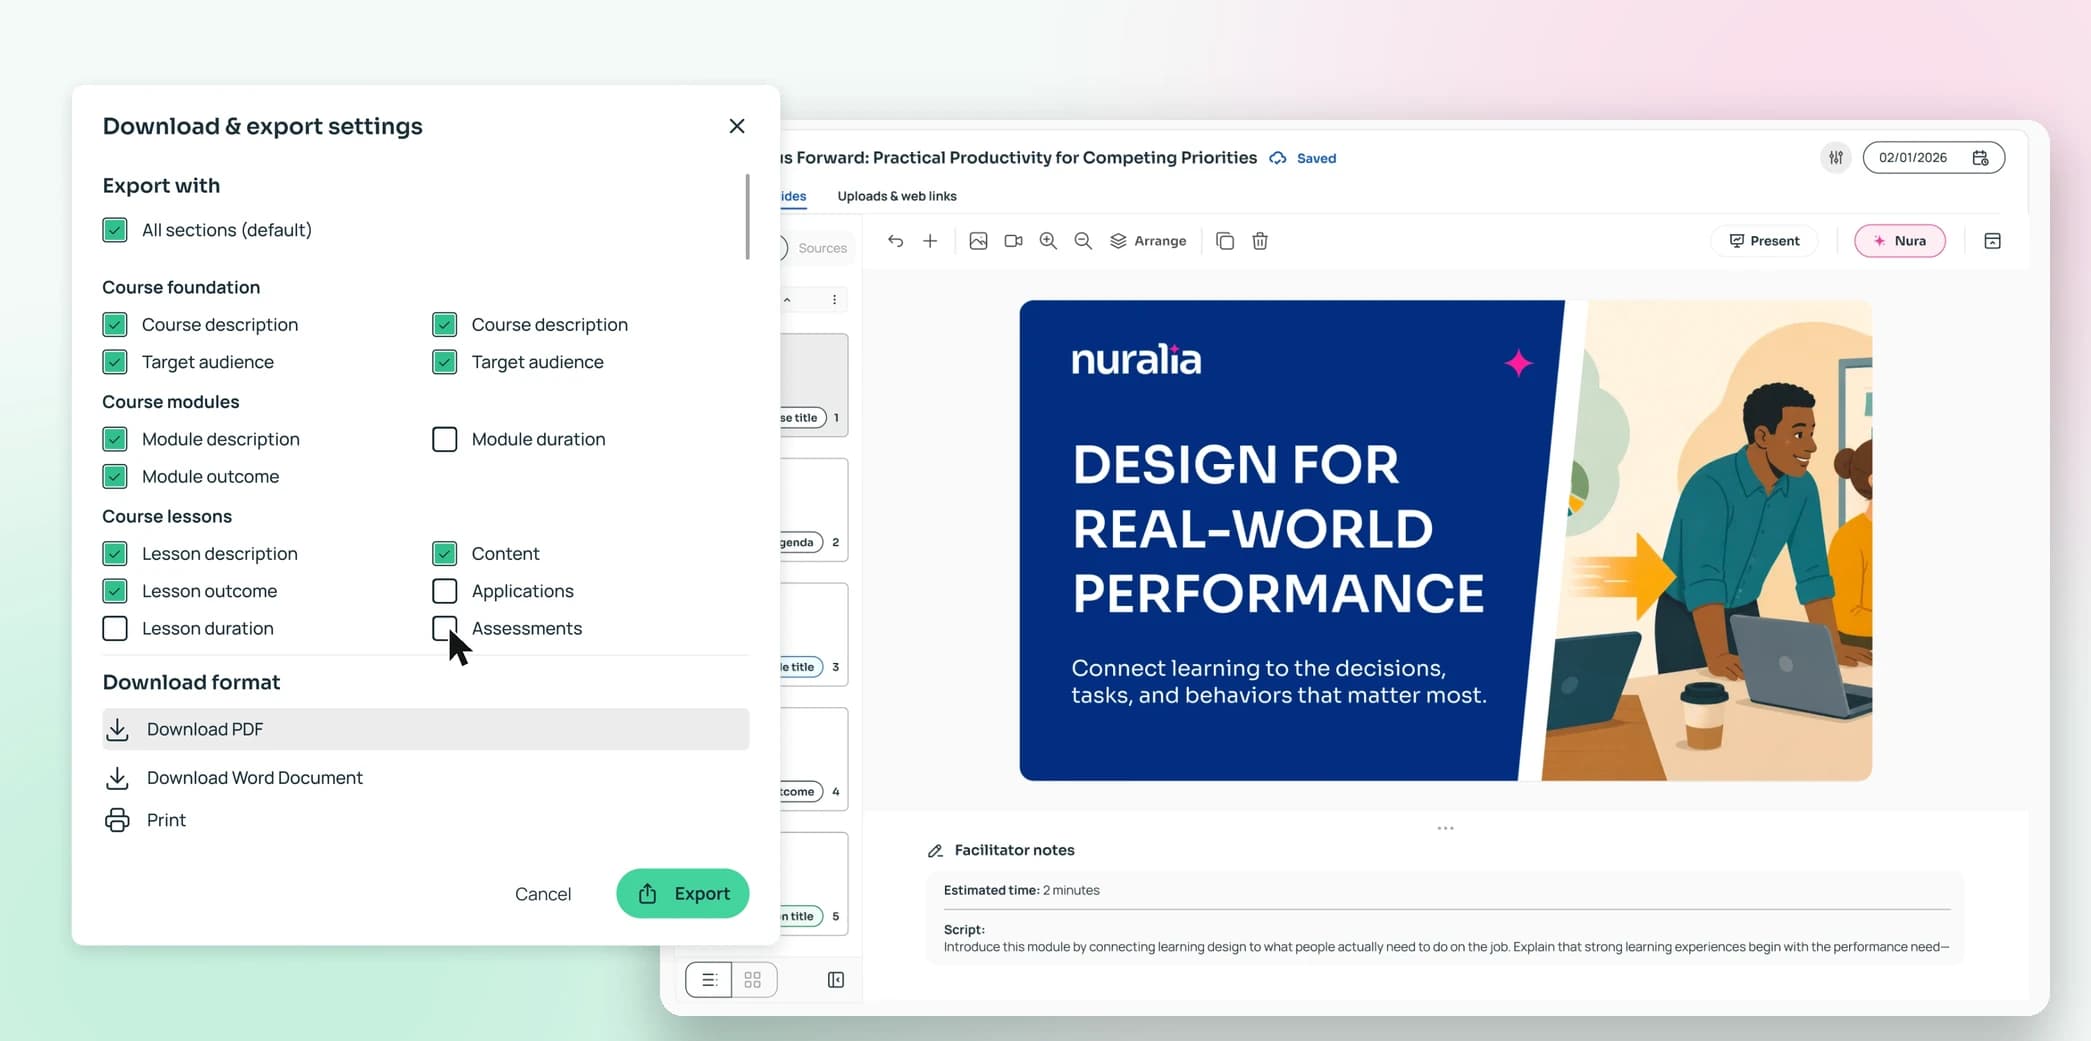2091x1041 pixels.
Task: Uncheck the Content checkbox
Action: coord(445,554)
